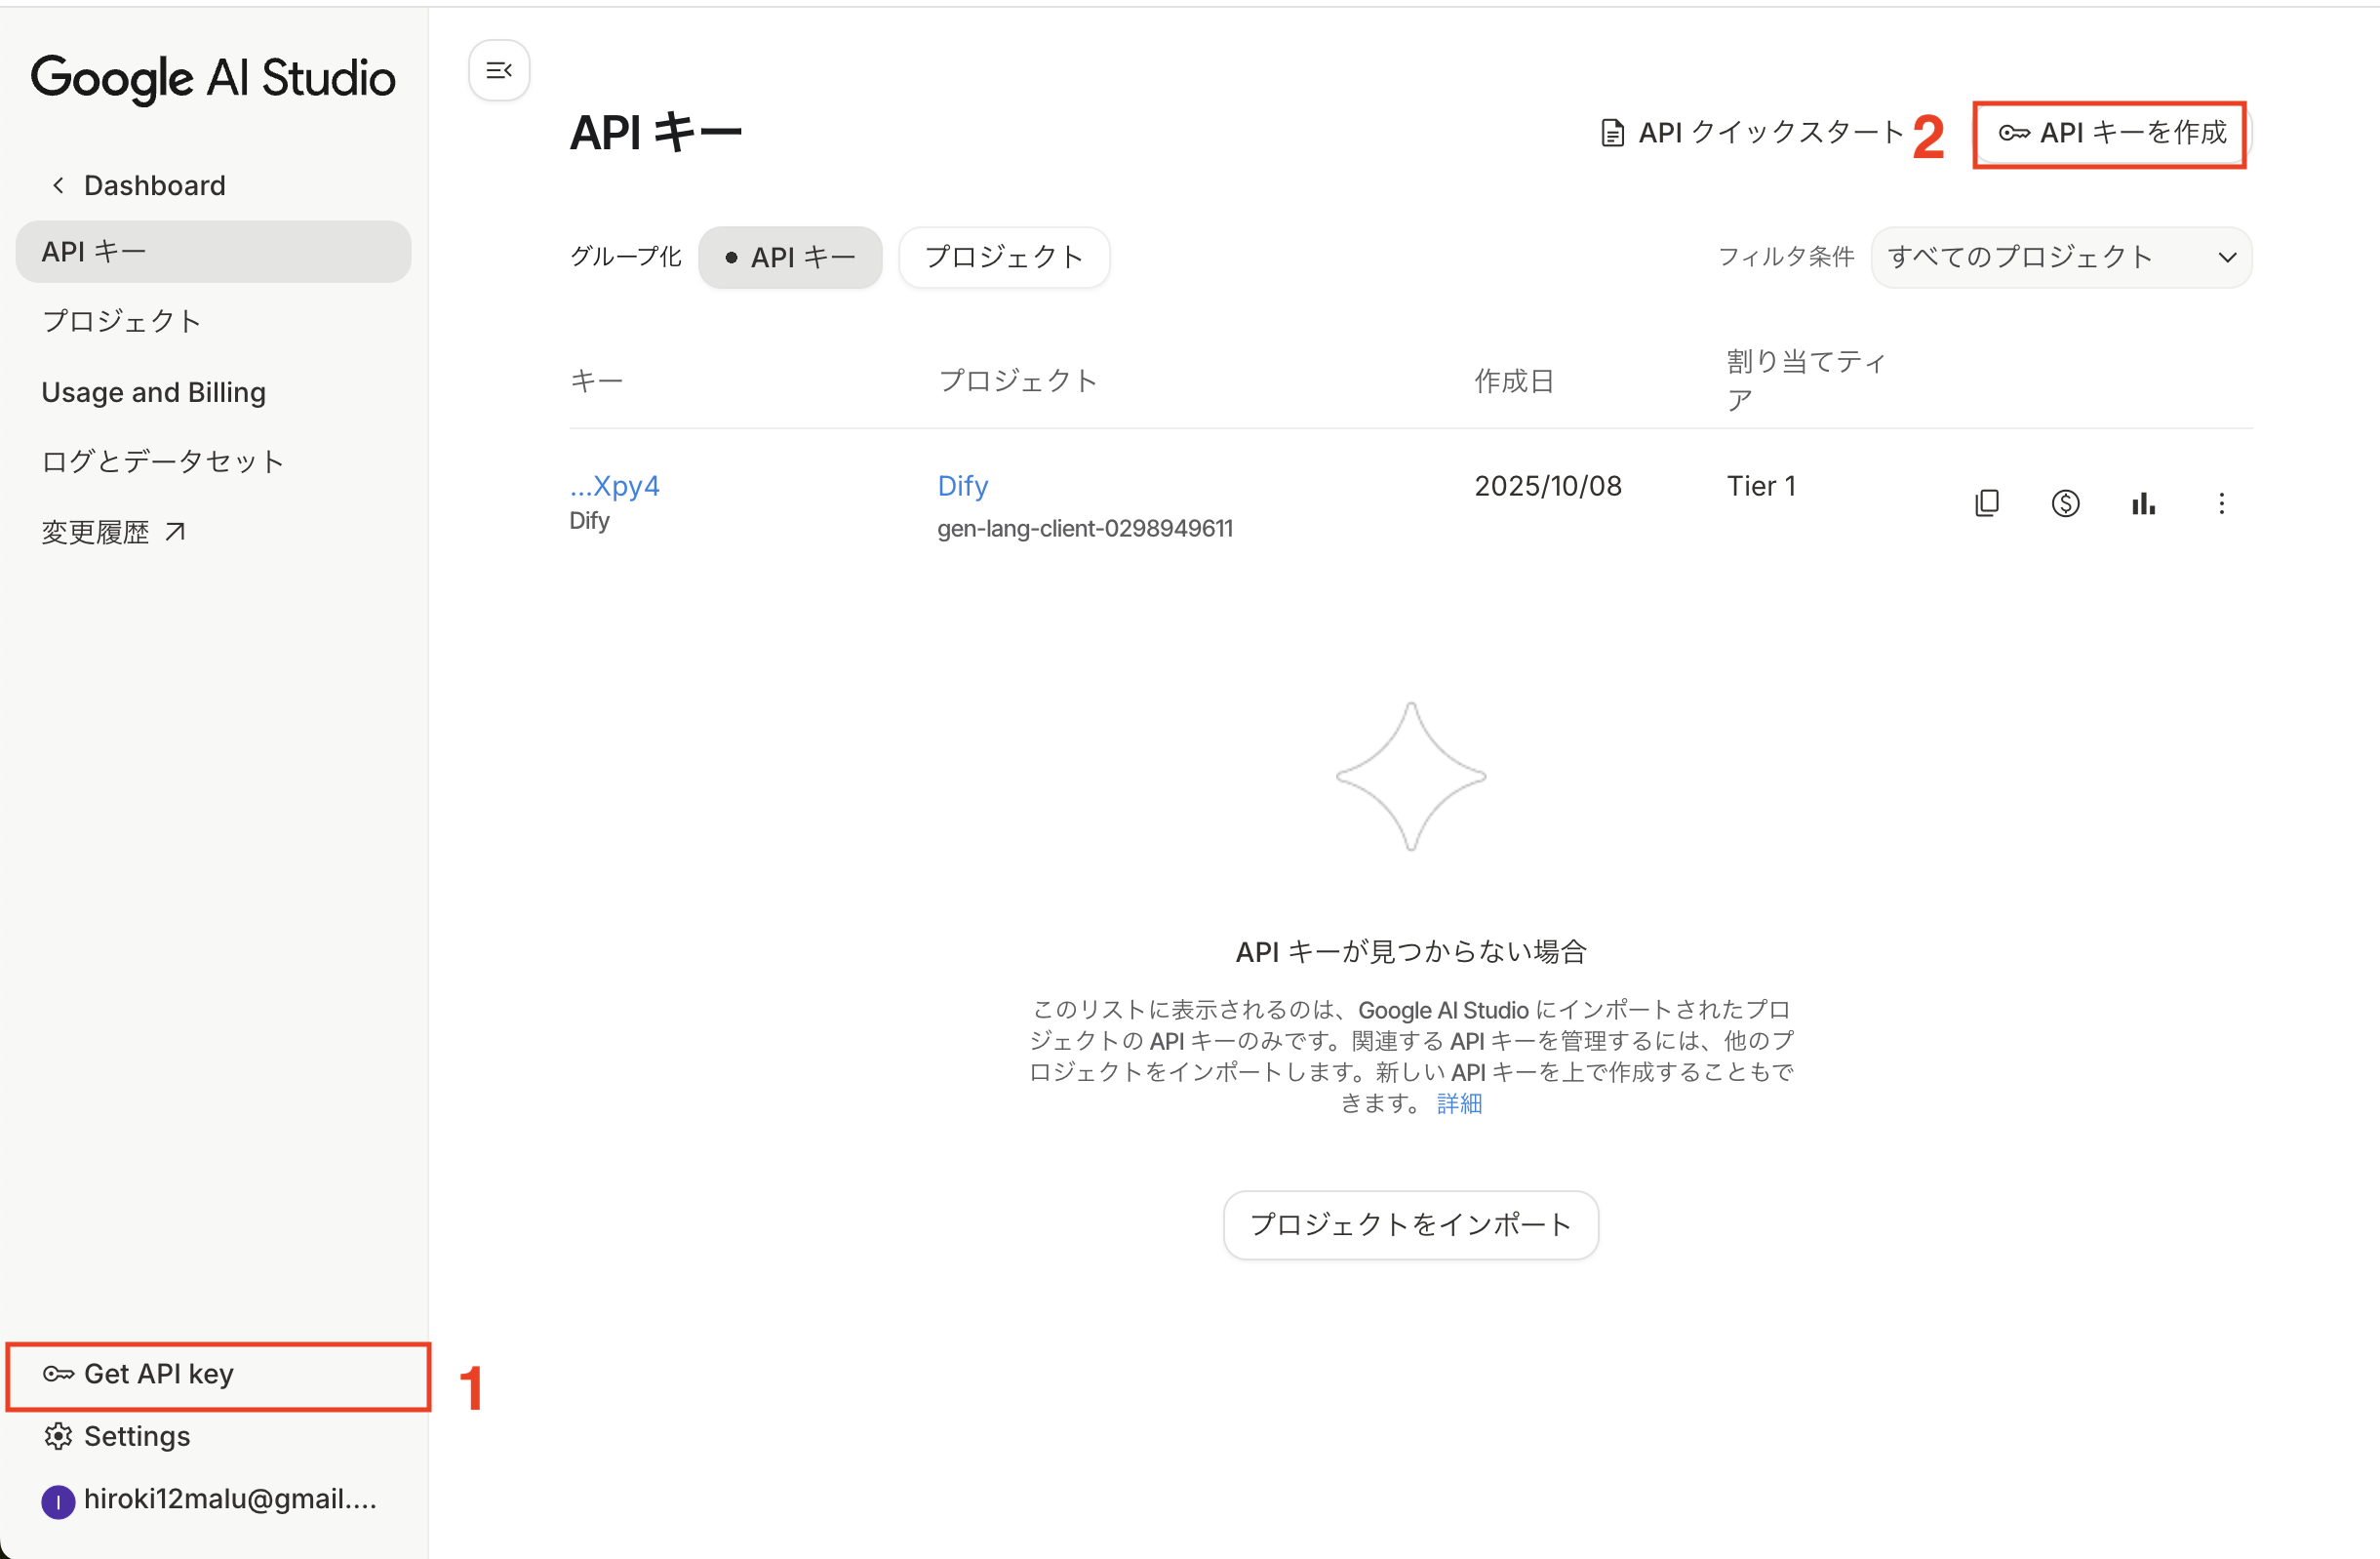Open the three-dot more options menu

pyautogui.click(x=2221, y=503)
